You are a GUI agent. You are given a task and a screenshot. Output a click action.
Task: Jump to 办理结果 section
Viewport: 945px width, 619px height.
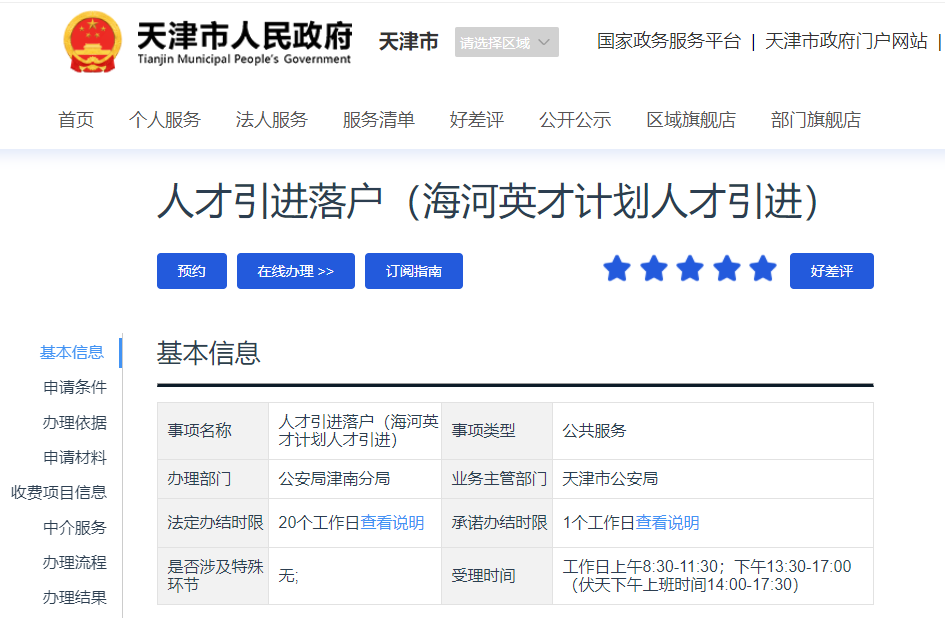75,597
